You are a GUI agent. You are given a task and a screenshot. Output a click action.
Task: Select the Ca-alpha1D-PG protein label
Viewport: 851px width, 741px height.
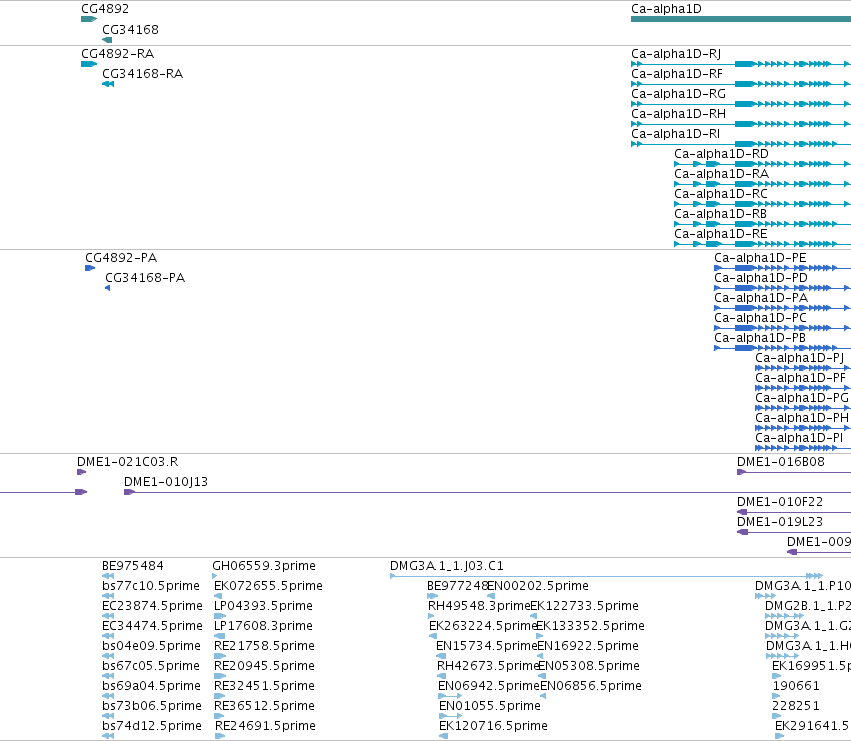pos(802,398)
